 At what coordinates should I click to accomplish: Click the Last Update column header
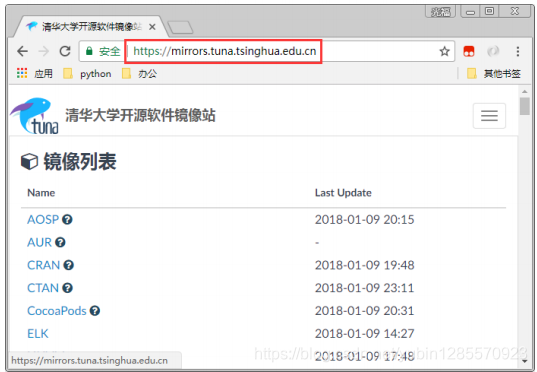click(x=343, y=193)
